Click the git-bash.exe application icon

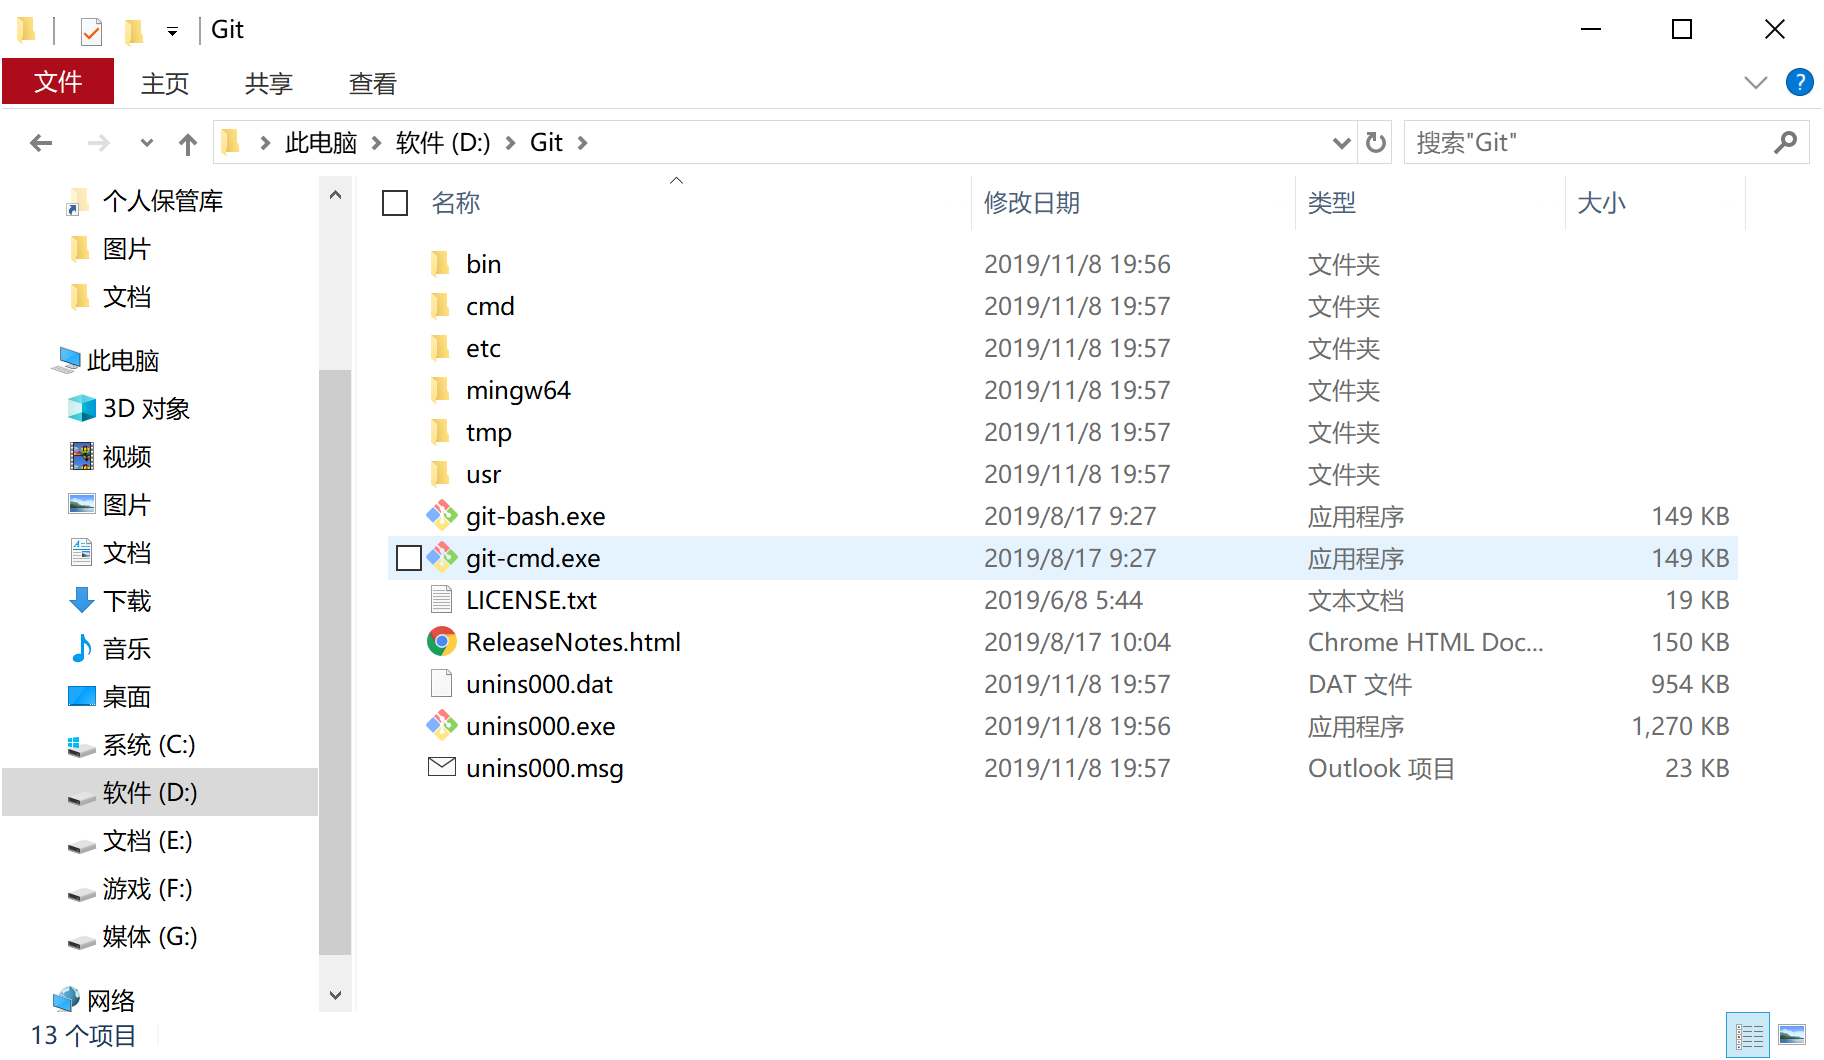tap(441, 516)
